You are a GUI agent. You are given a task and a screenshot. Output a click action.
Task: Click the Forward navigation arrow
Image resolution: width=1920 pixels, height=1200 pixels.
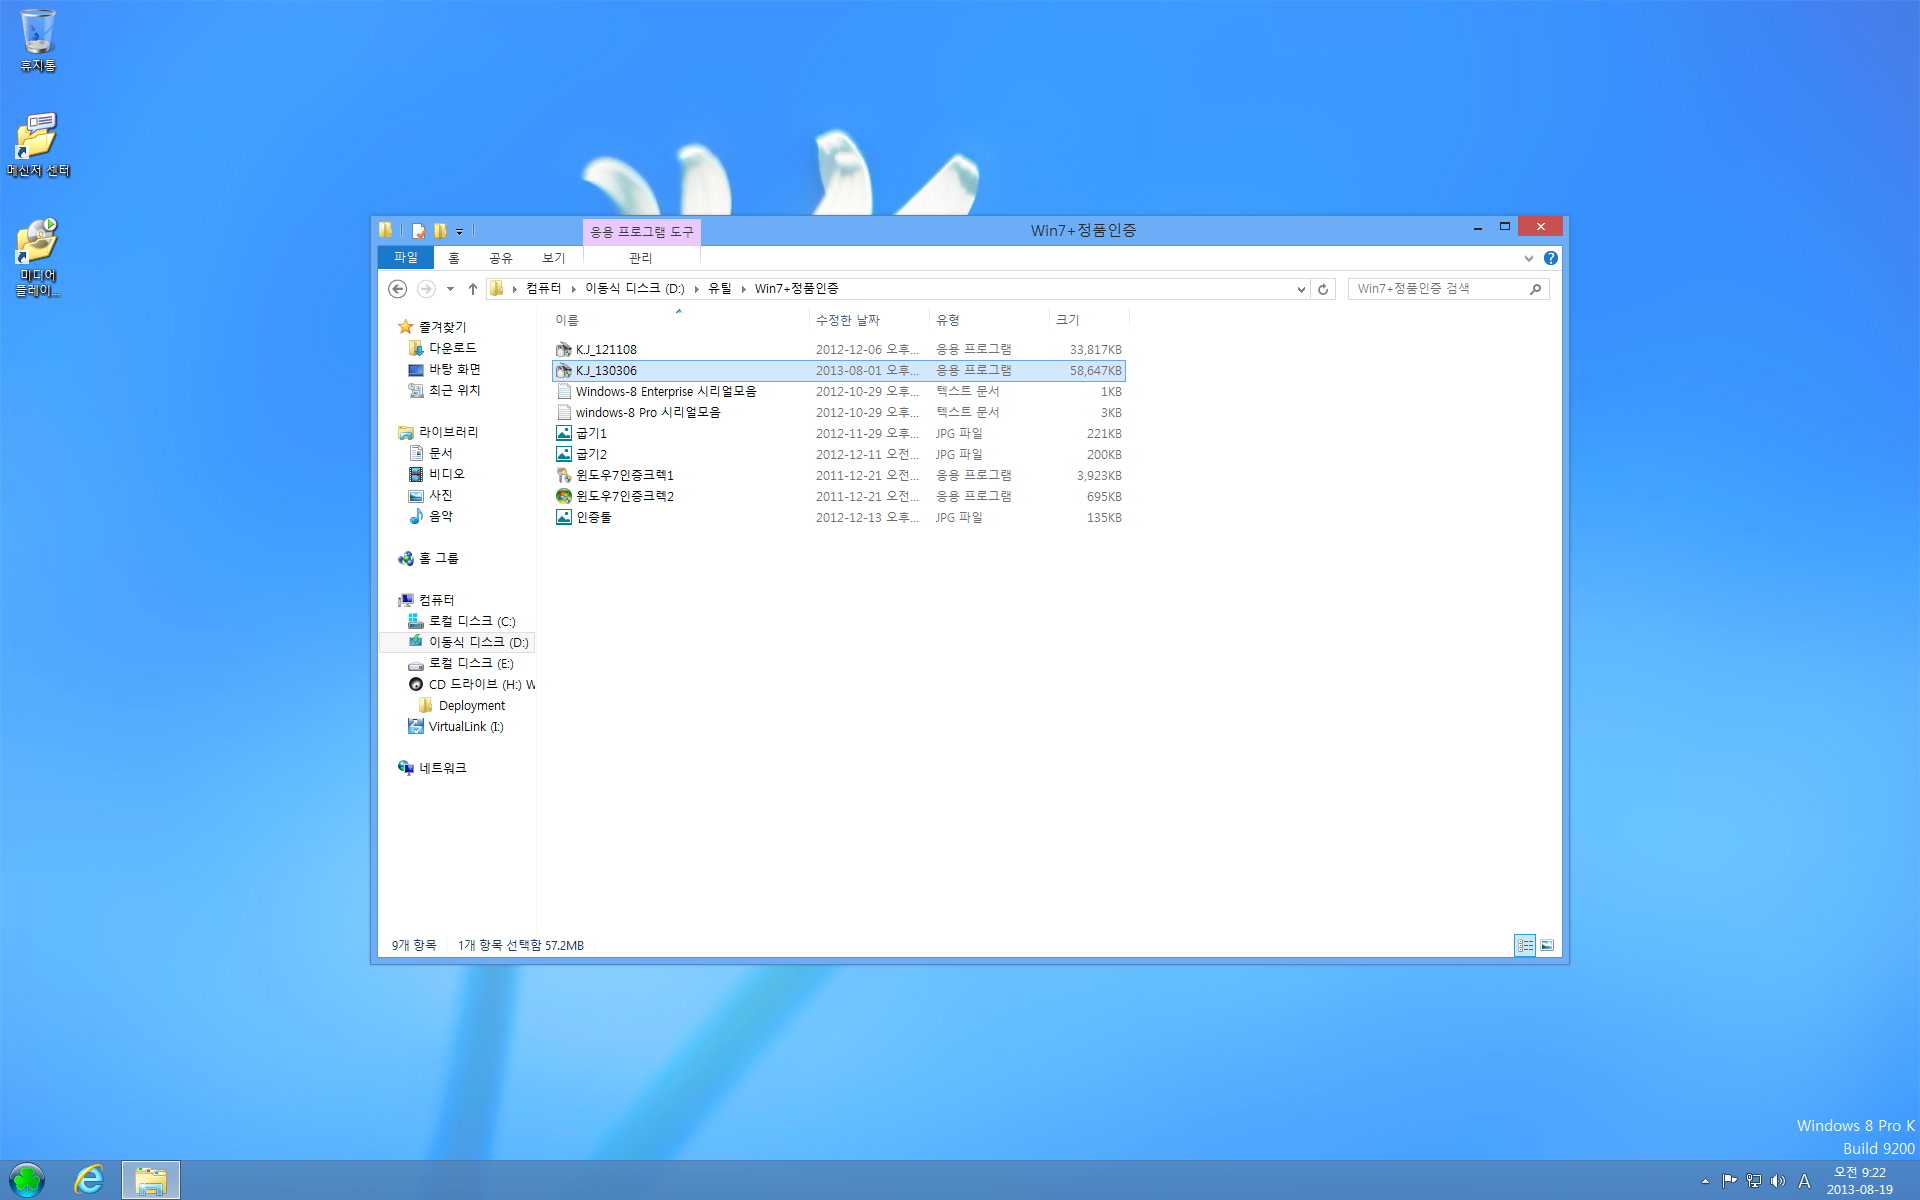point(426,289)
